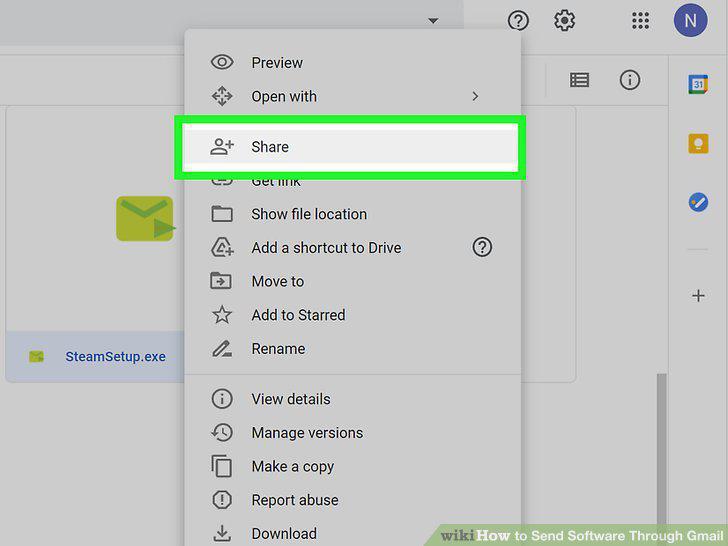The image size is (728, 546).
Task: Open the N account avatar menu
Action: tap(690, 20)
